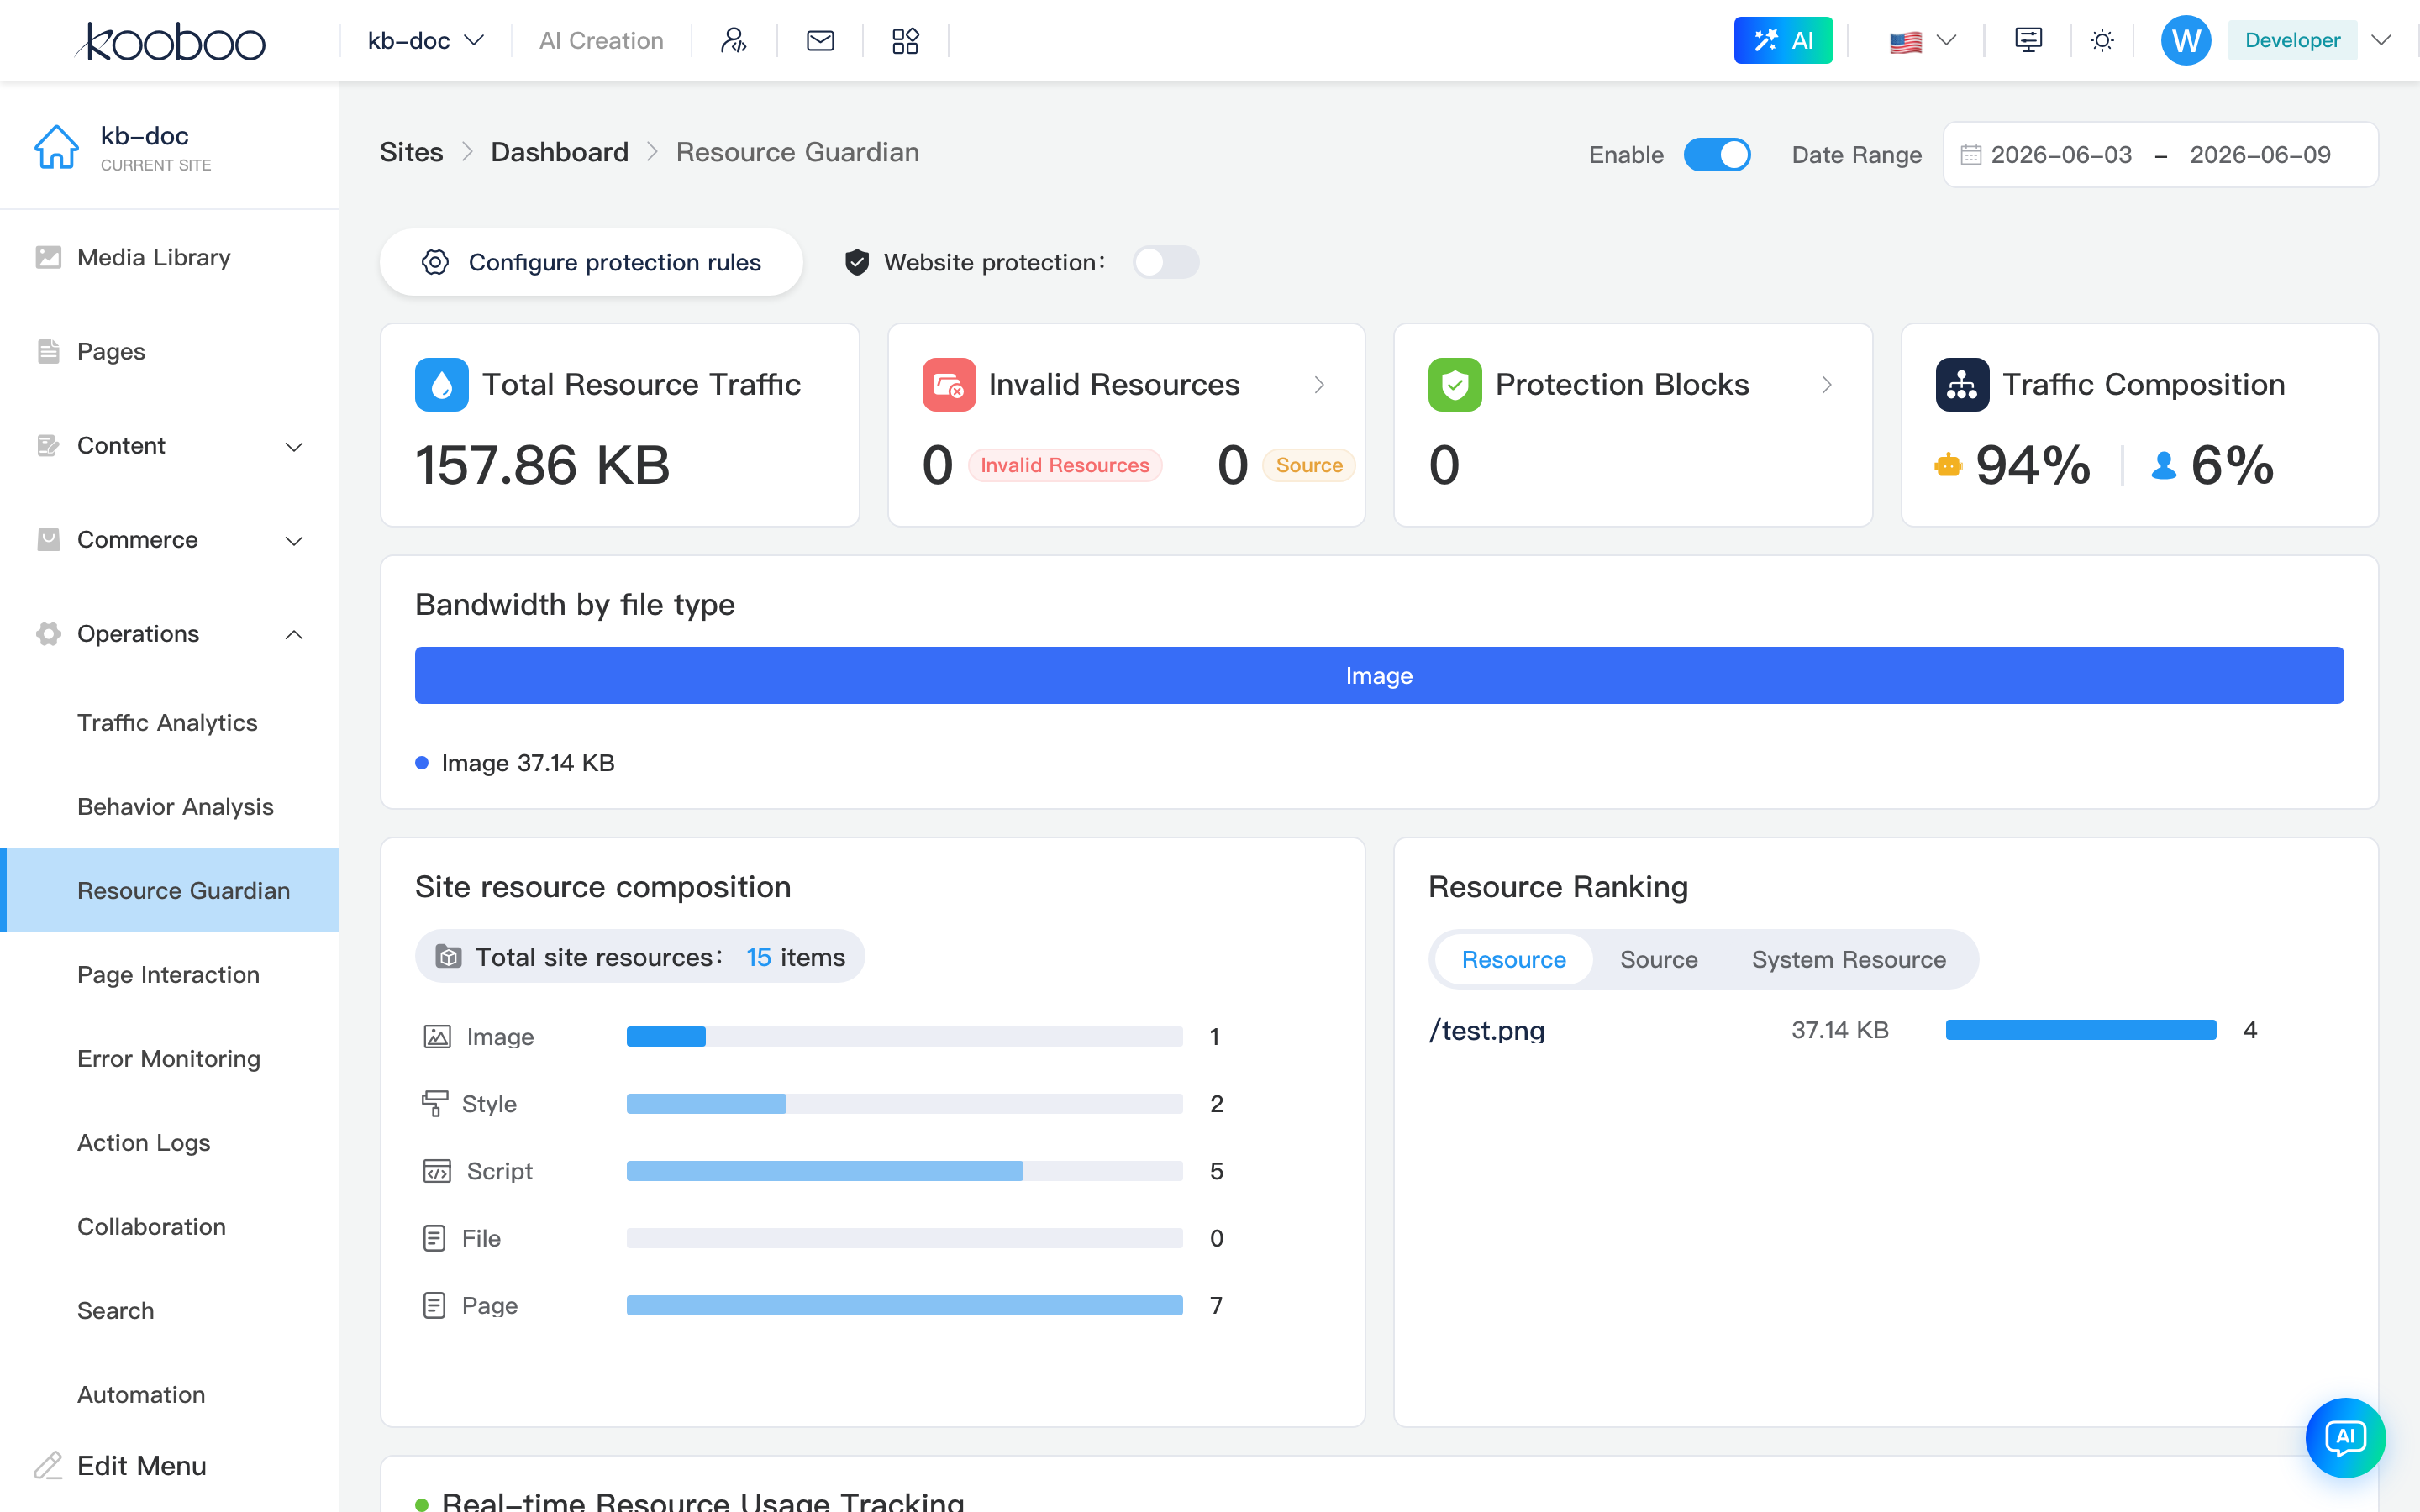
Task: Set the start date 2026-06-03
Action: click(x=2061, y=155)
